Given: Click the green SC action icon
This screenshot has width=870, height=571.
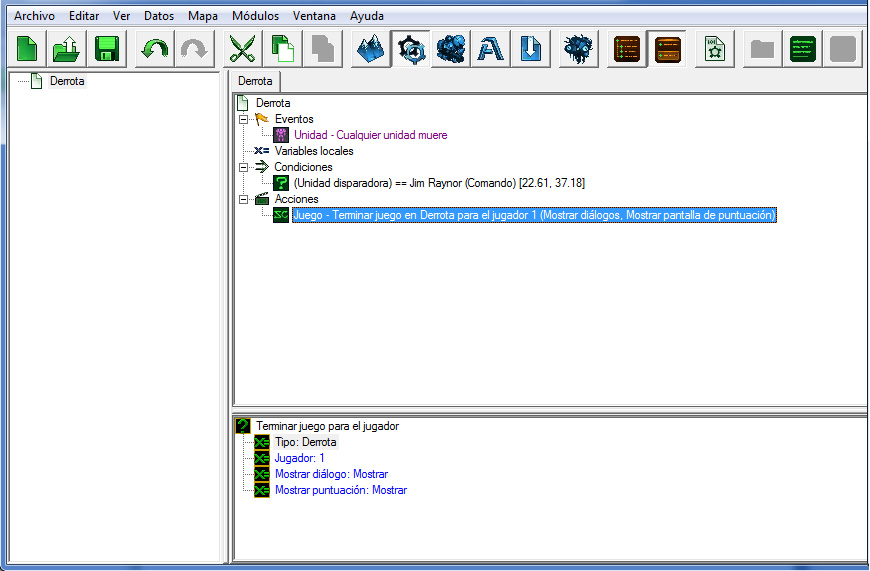Looking at the screenshot, I should tap(281, 215).
